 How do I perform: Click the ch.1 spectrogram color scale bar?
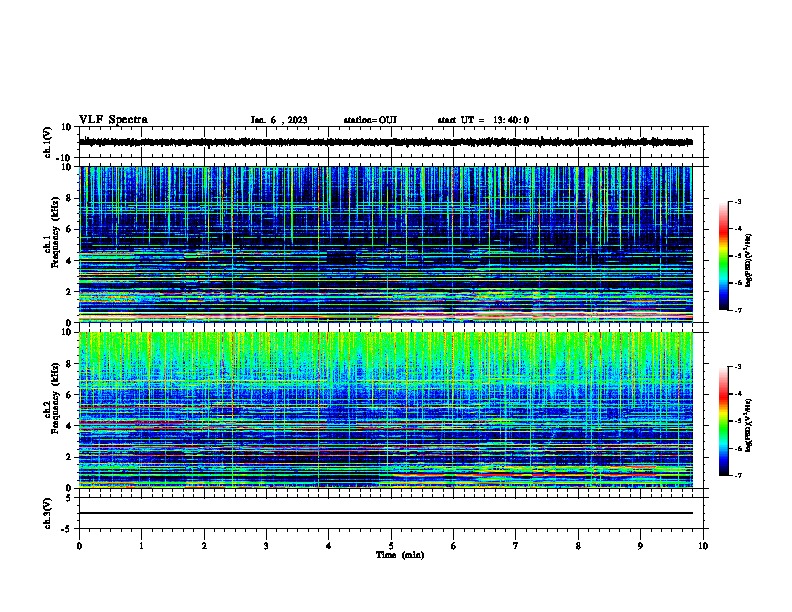point(724,256)
